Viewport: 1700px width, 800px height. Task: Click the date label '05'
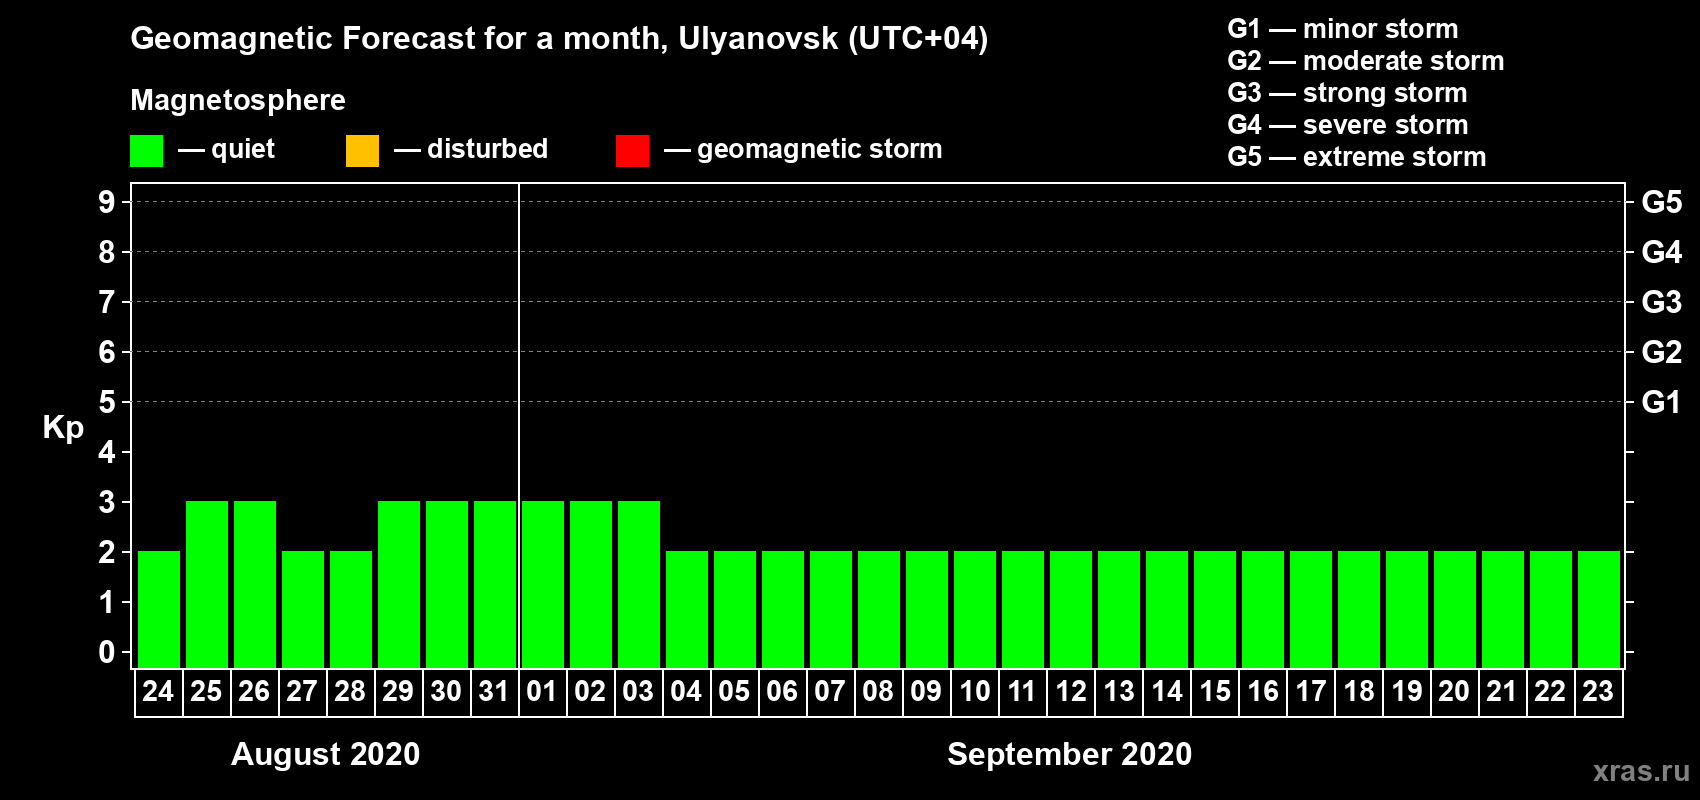734,691
